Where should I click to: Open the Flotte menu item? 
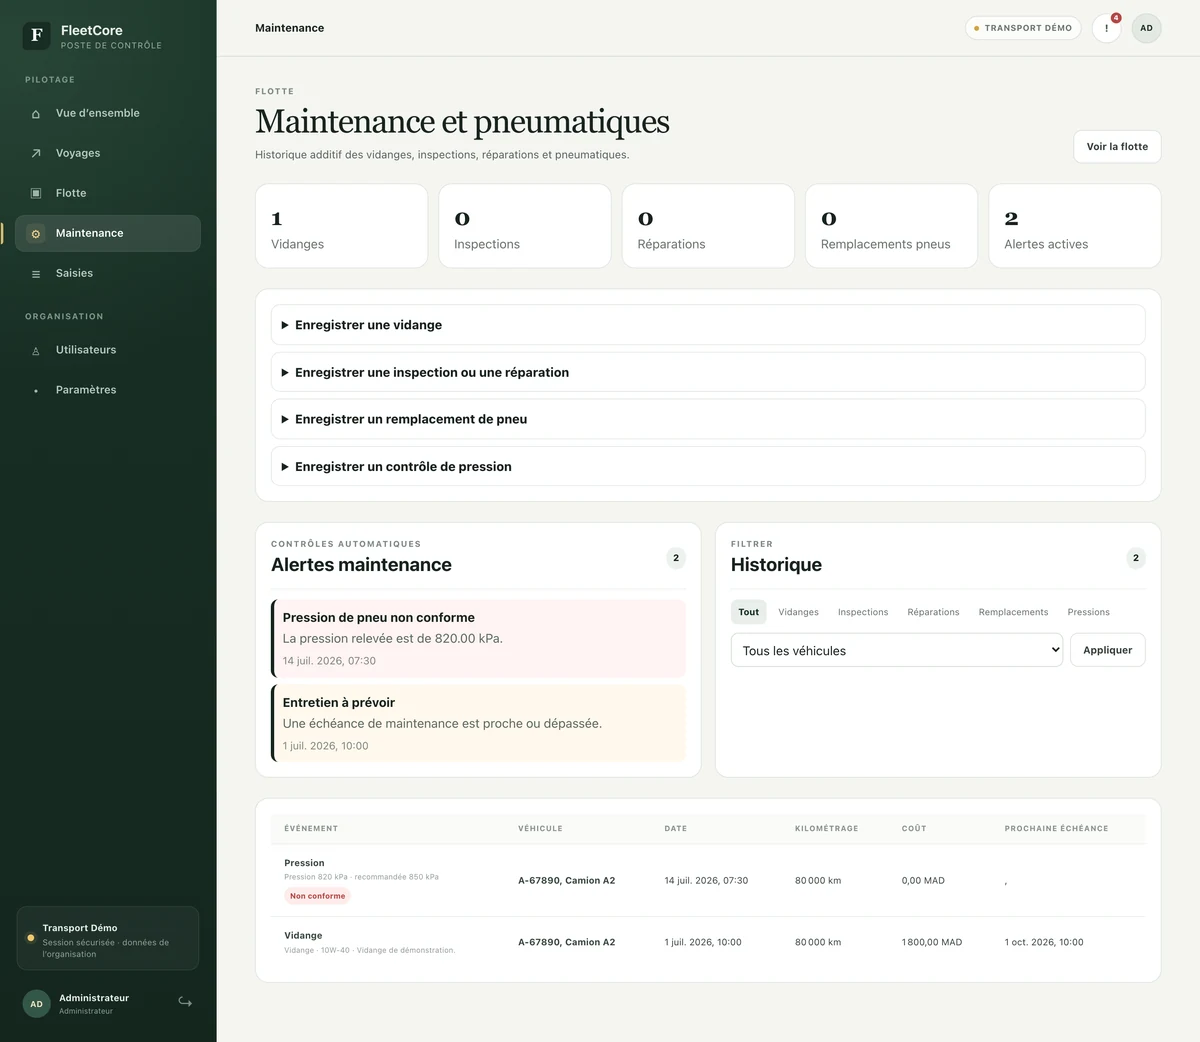coord(108,193)
